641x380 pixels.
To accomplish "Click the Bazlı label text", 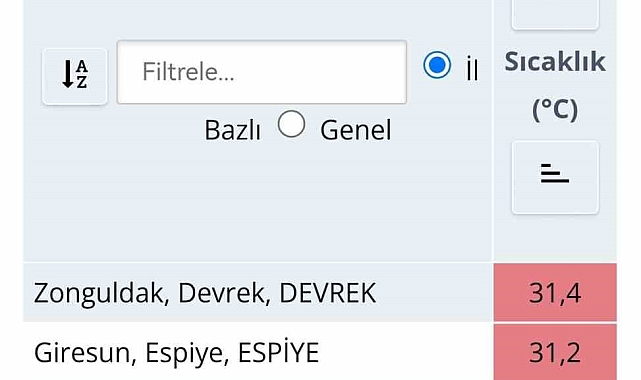I will tap(232, 130).
